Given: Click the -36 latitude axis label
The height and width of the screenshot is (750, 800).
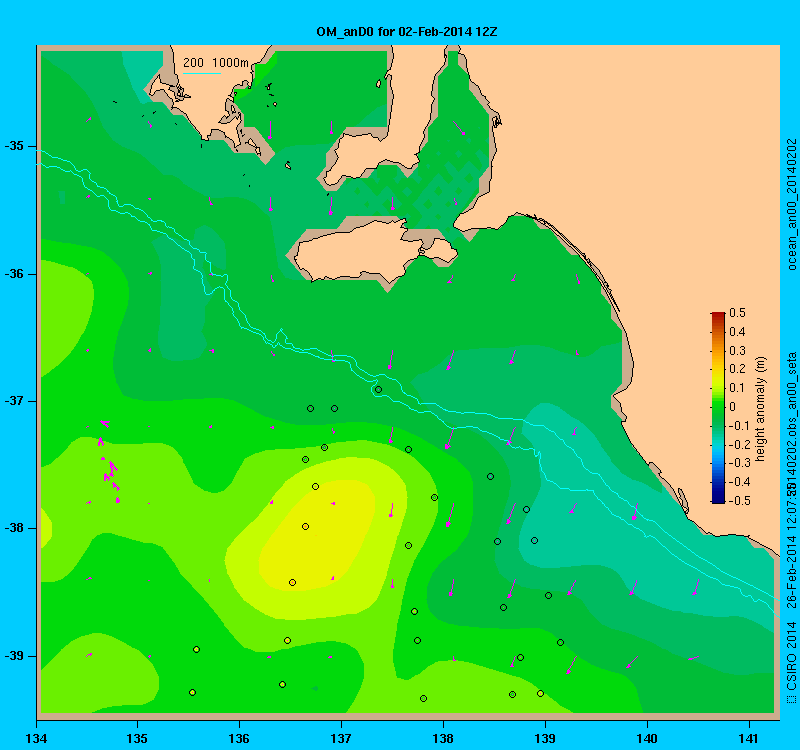Looking at the screenshot, I should (14, 274).
